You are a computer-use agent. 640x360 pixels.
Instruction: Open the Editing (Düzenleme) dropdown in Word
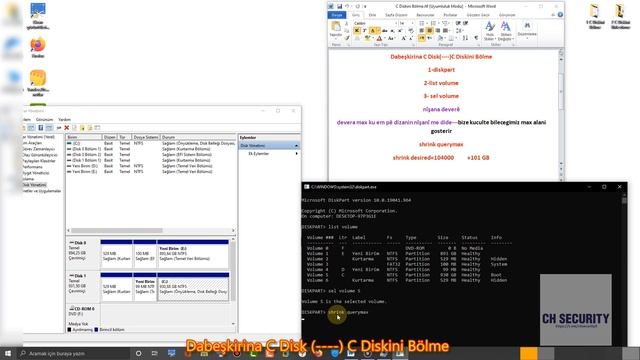pyautogui.click(x=527, y=31)
